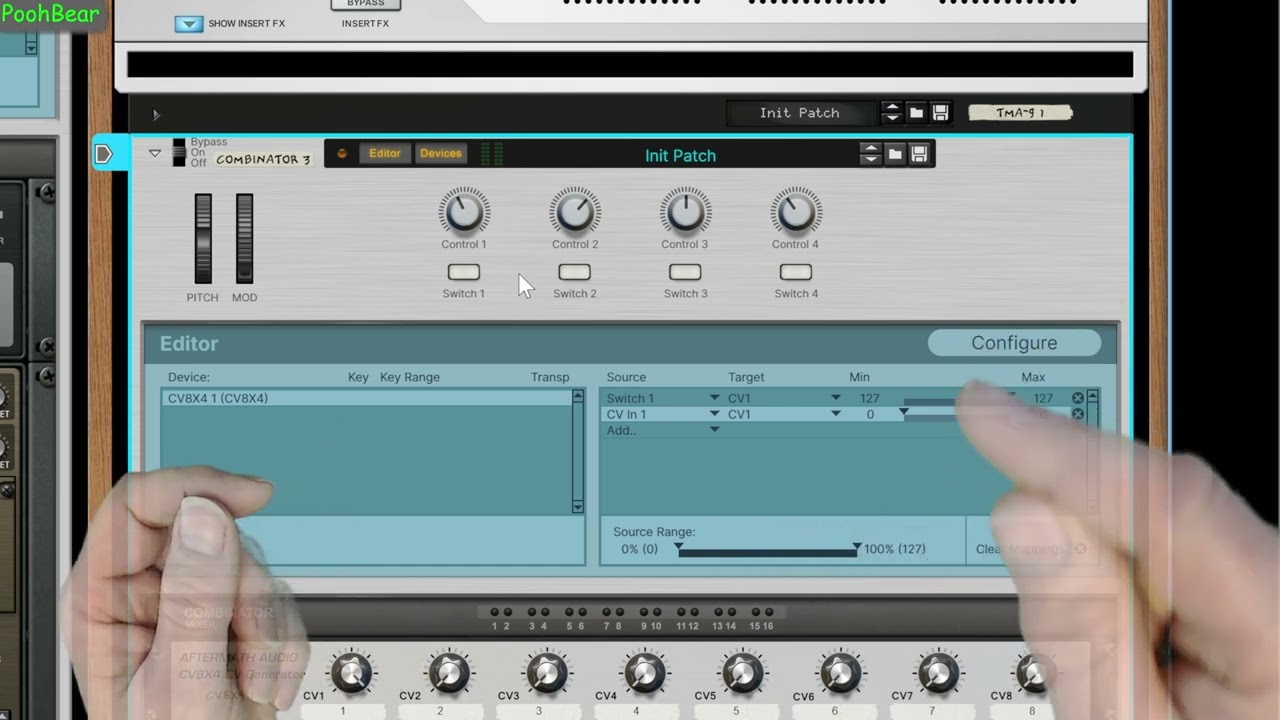The height and width of the screenshot is (720, 1280).
Task: Click the CV5 knob on CV8X4
Action: [x=743, y=674]
